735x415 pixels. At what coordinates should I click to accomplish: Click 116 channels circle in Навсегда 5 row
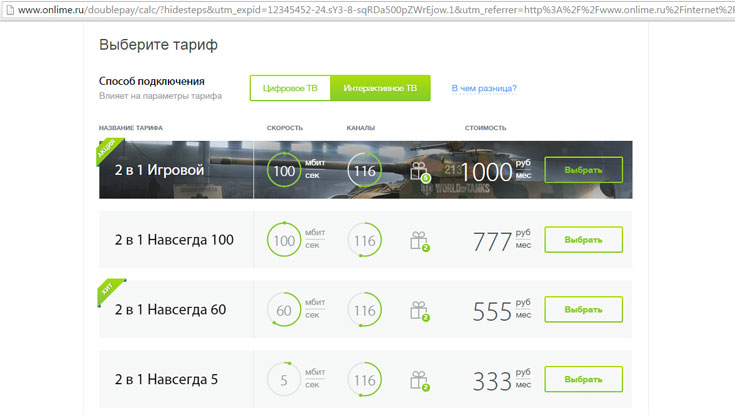365,381
